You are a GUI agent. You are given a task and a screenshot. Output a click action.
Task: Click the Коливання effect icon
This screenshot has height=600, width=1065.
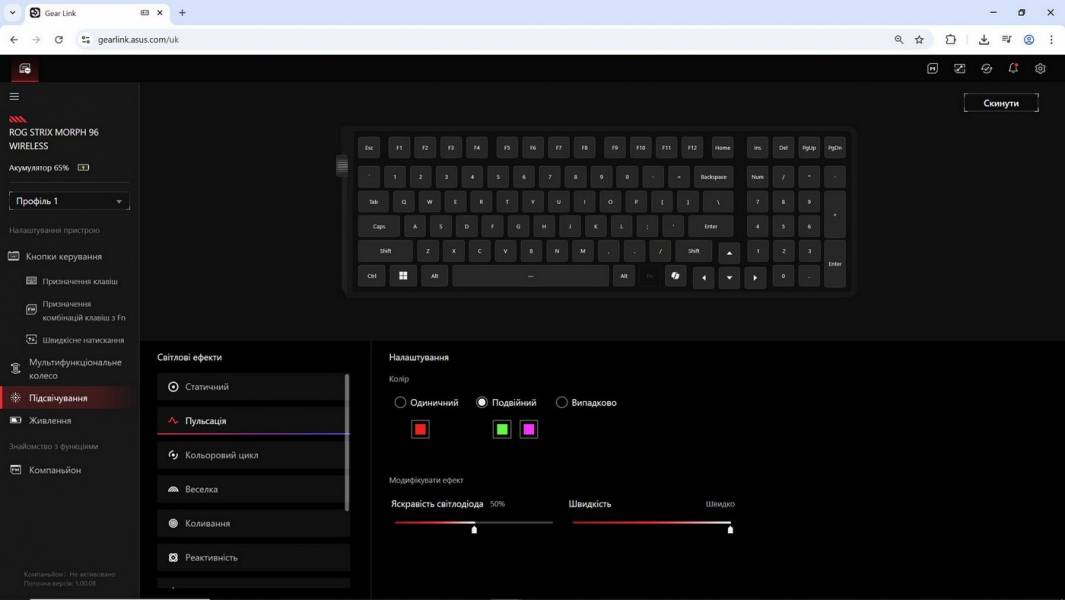pos(173,523)
